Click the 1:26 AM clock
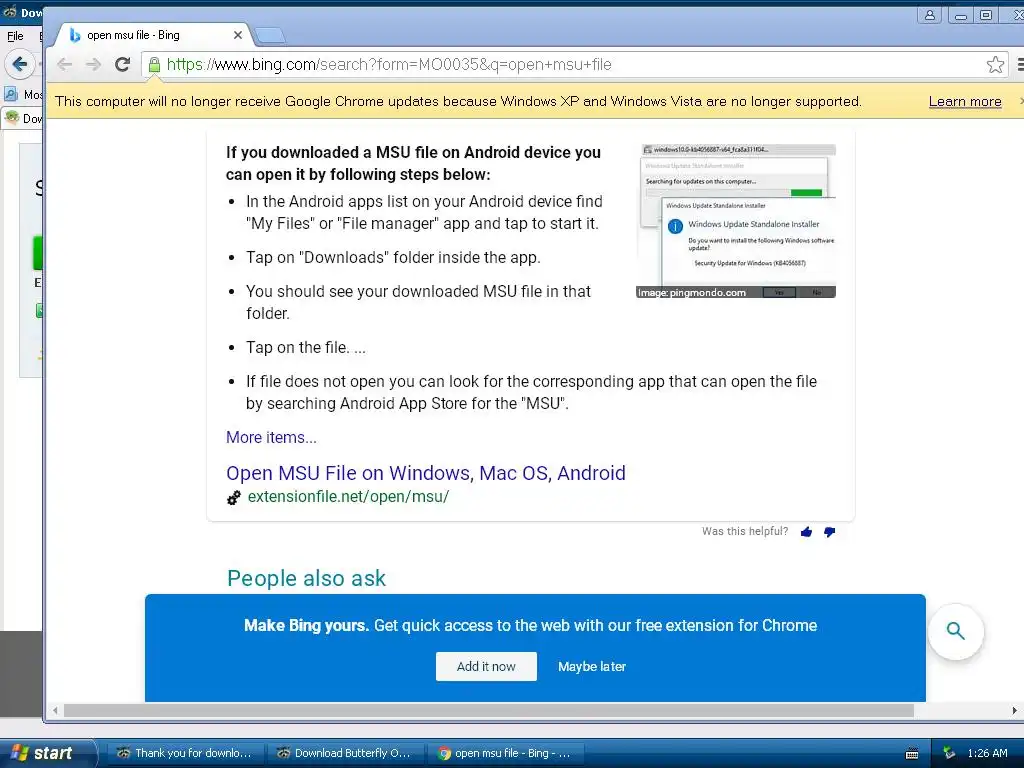Viewport: 1024px width, 768px height. click(x=987, y=753)
